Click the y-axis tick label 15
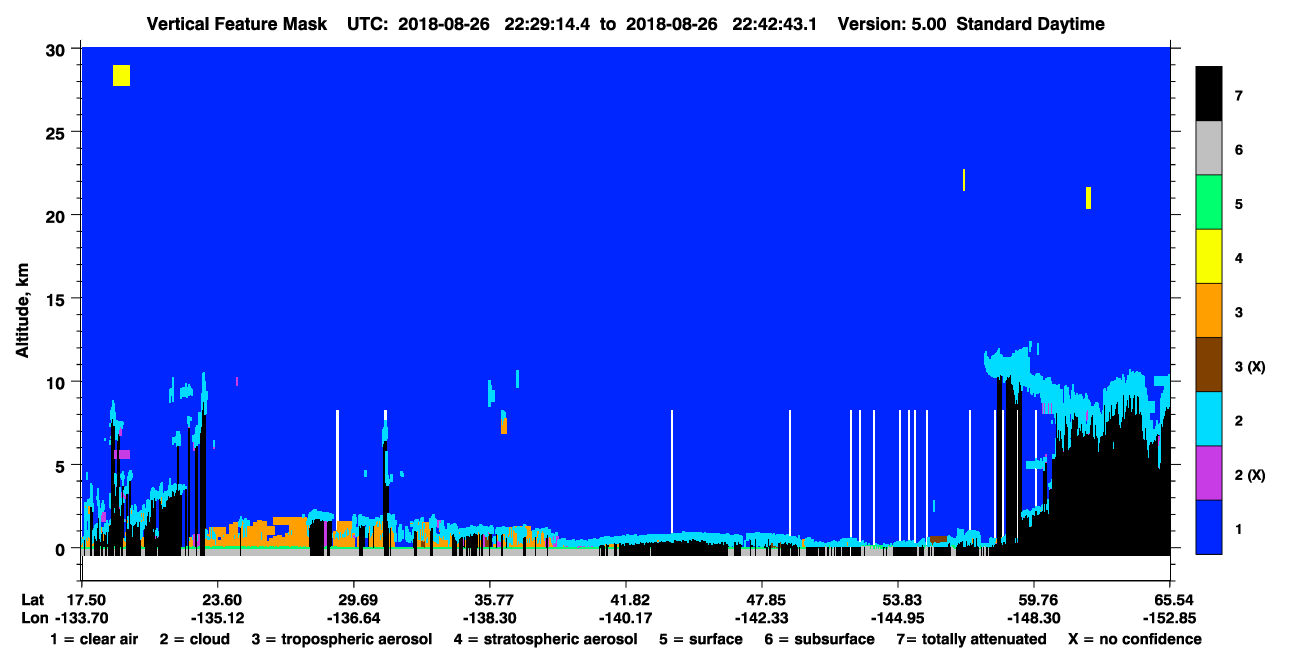The height and width of the screenshot is (667, 1300). 56,299
